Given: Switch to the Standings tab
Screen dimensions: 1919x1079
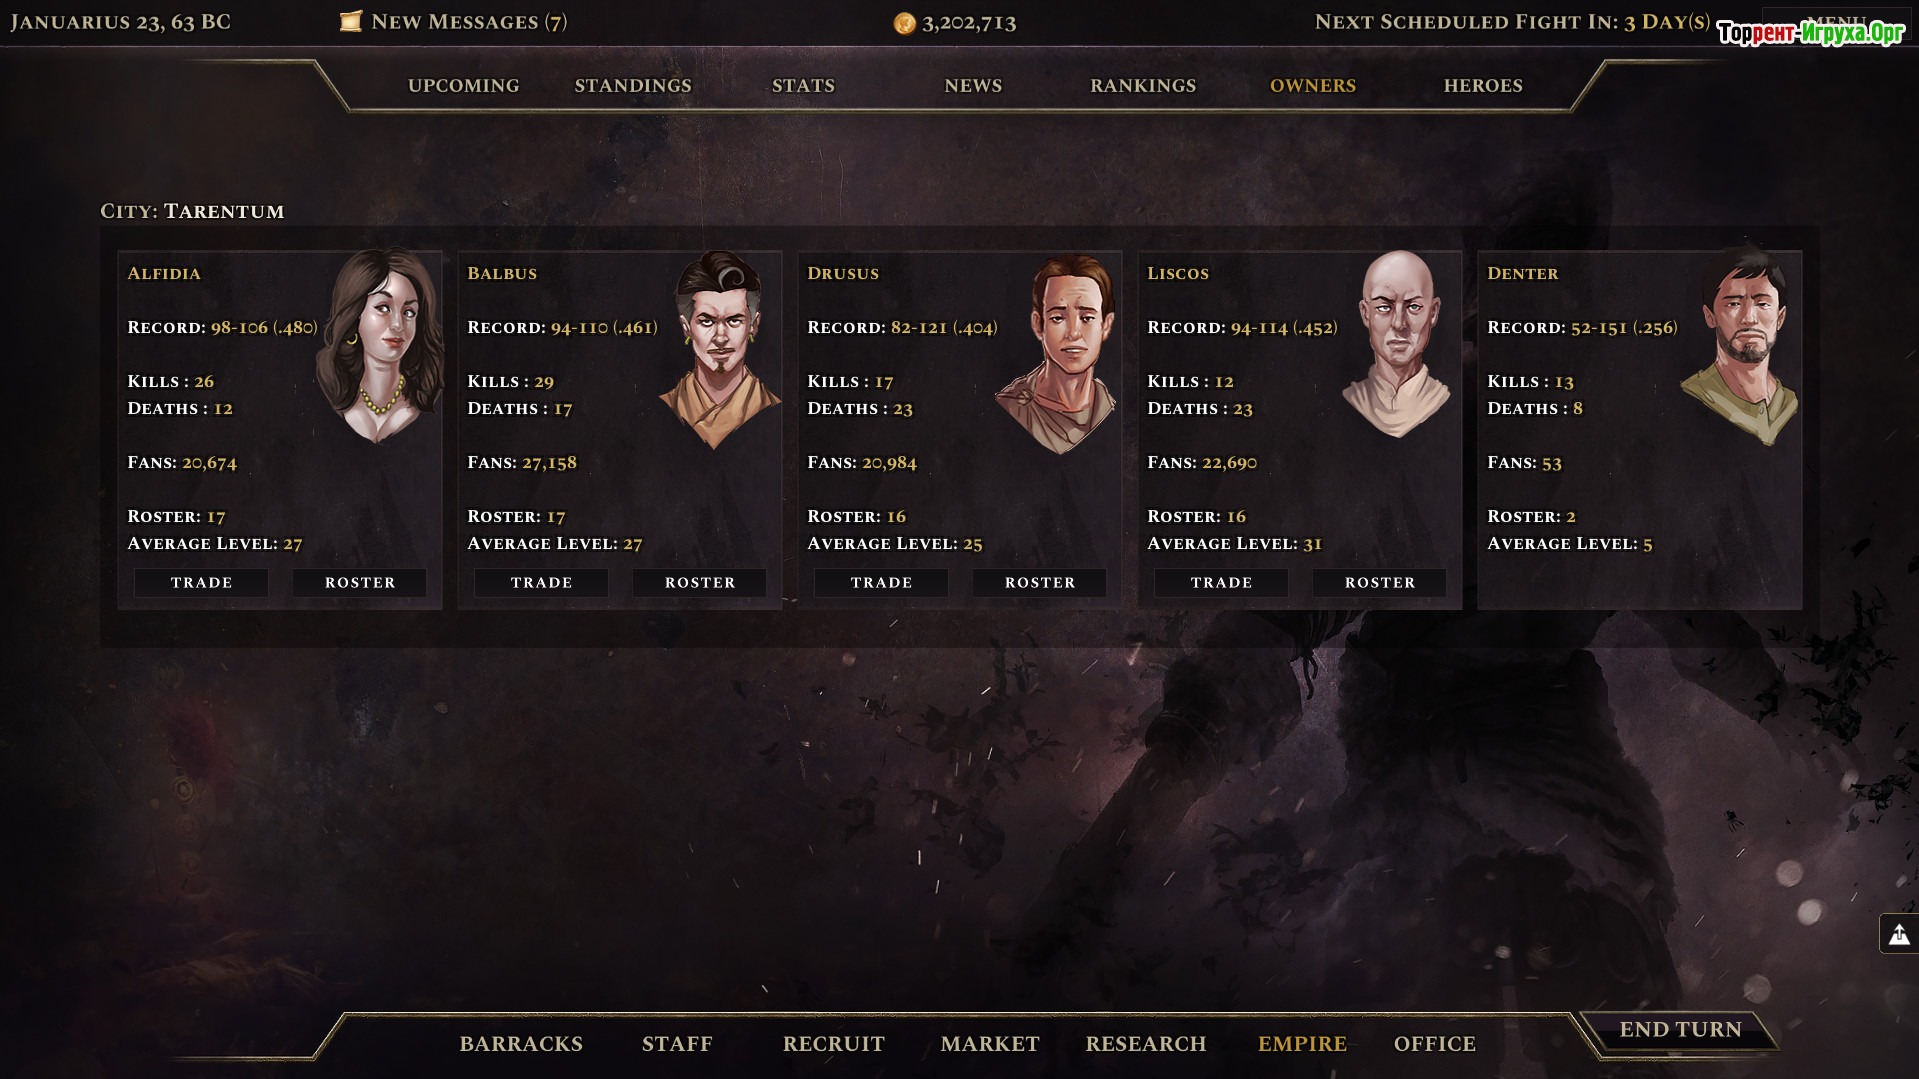Looking at the screenshot, I should tap(633, 86).
